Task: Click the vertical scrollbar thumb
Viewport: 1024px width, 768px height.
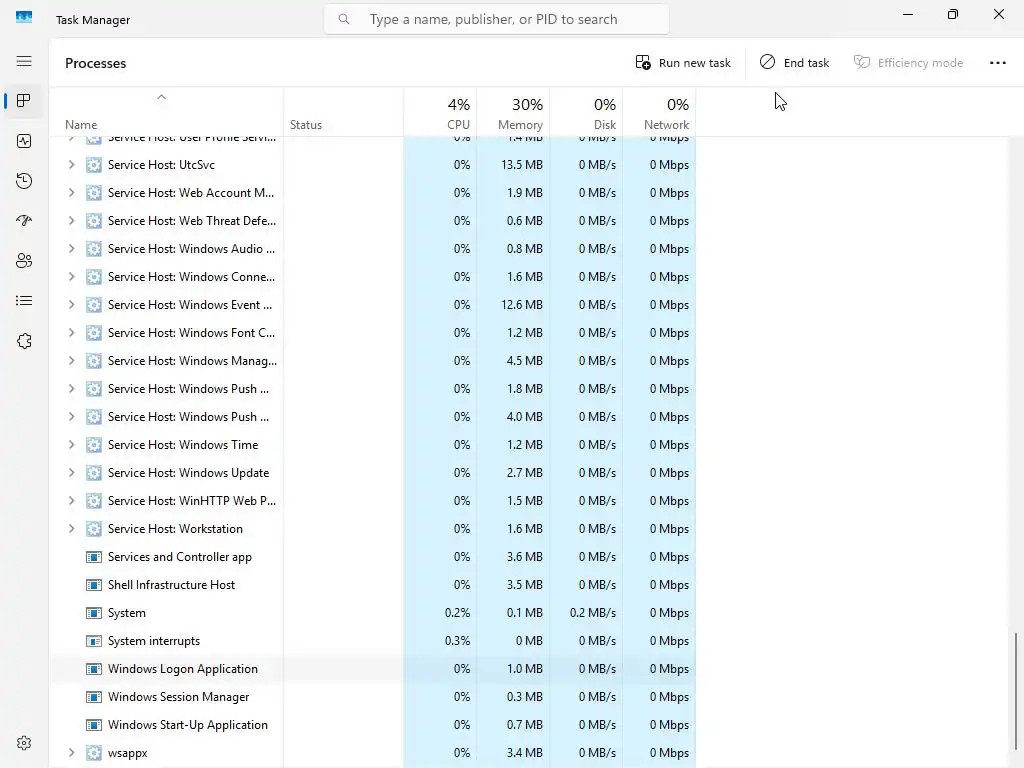Action: (x=1016, y=692)
